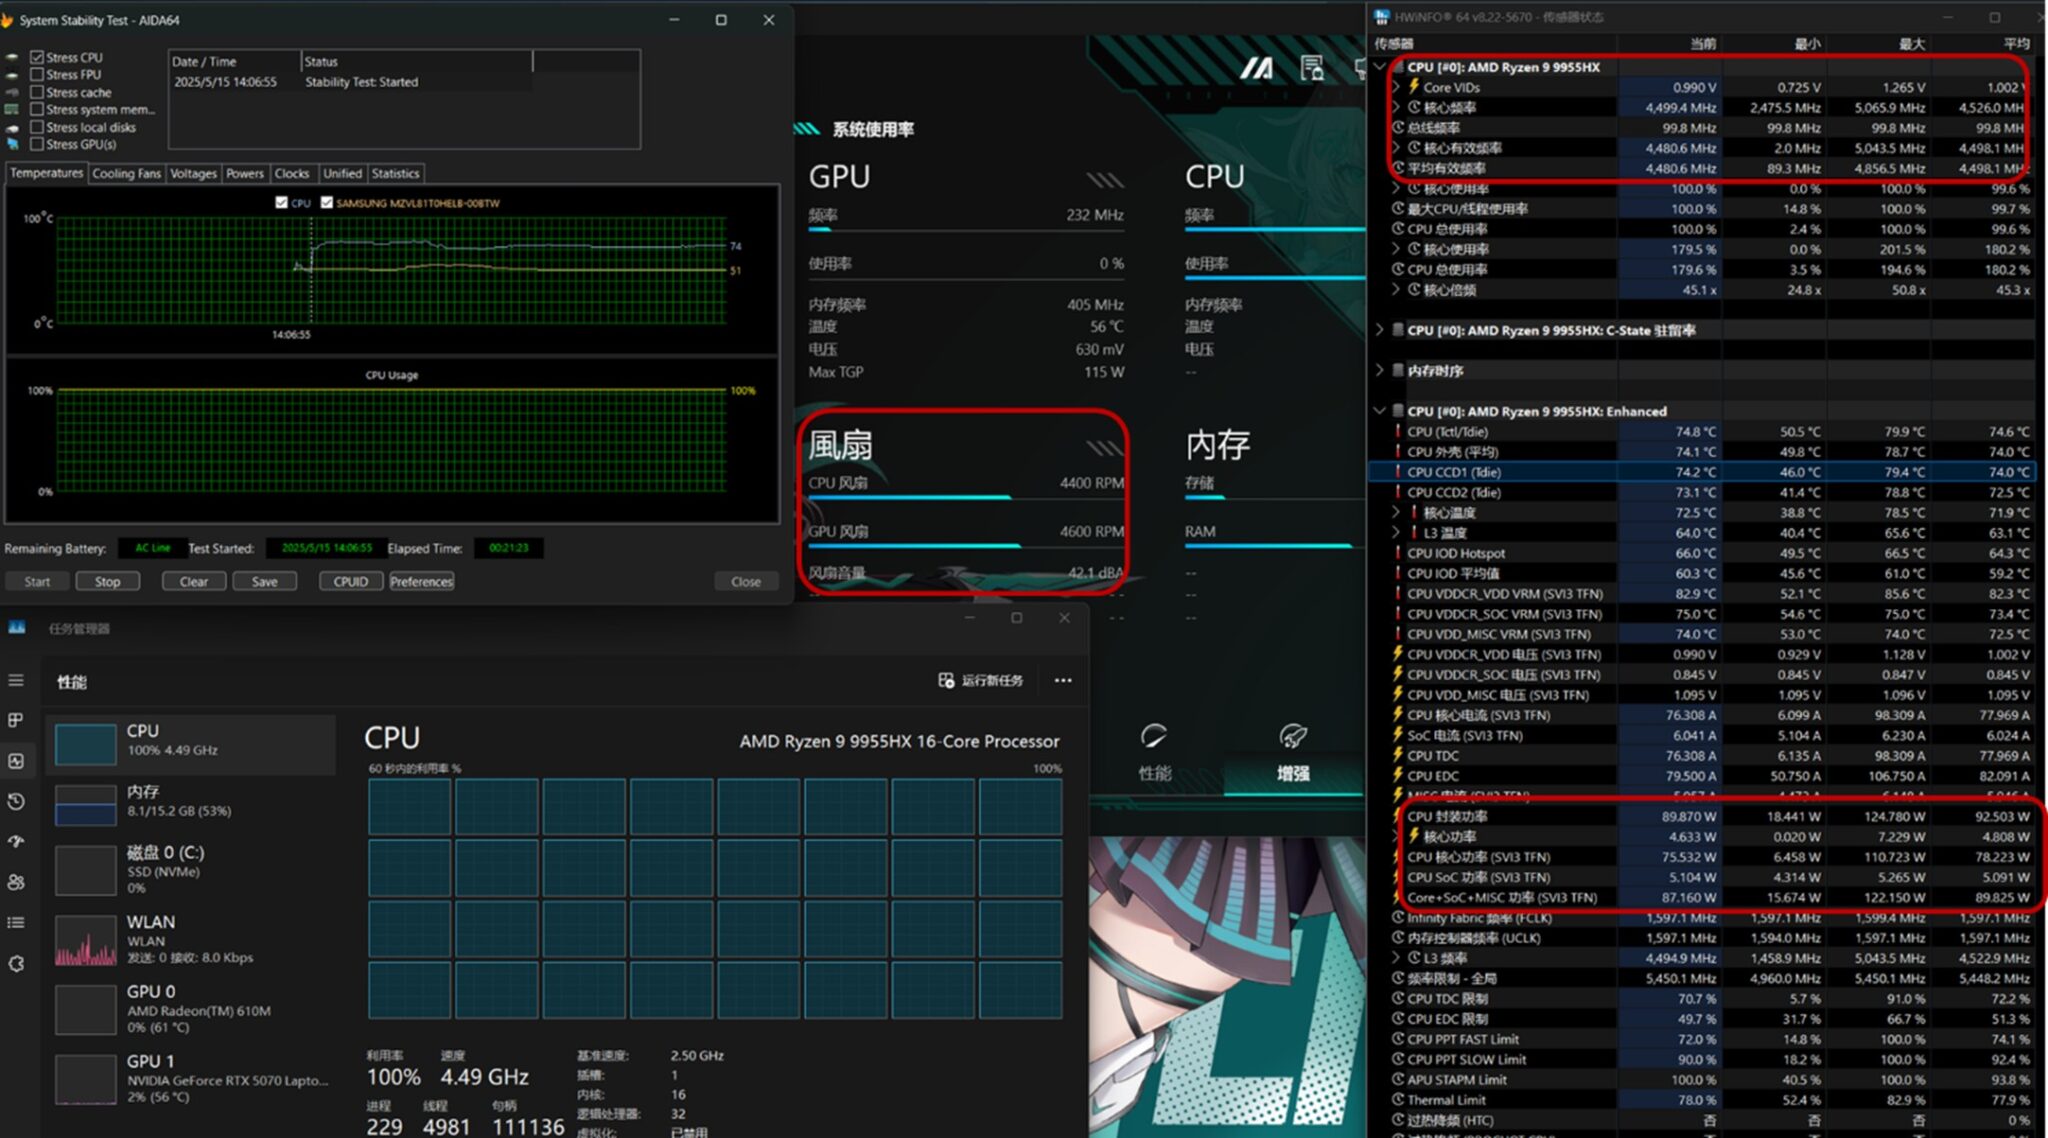This screenshot has width=2048, height=1138.
Task: Click 运行新任务 in Task Manager
Action: [980, 680]
